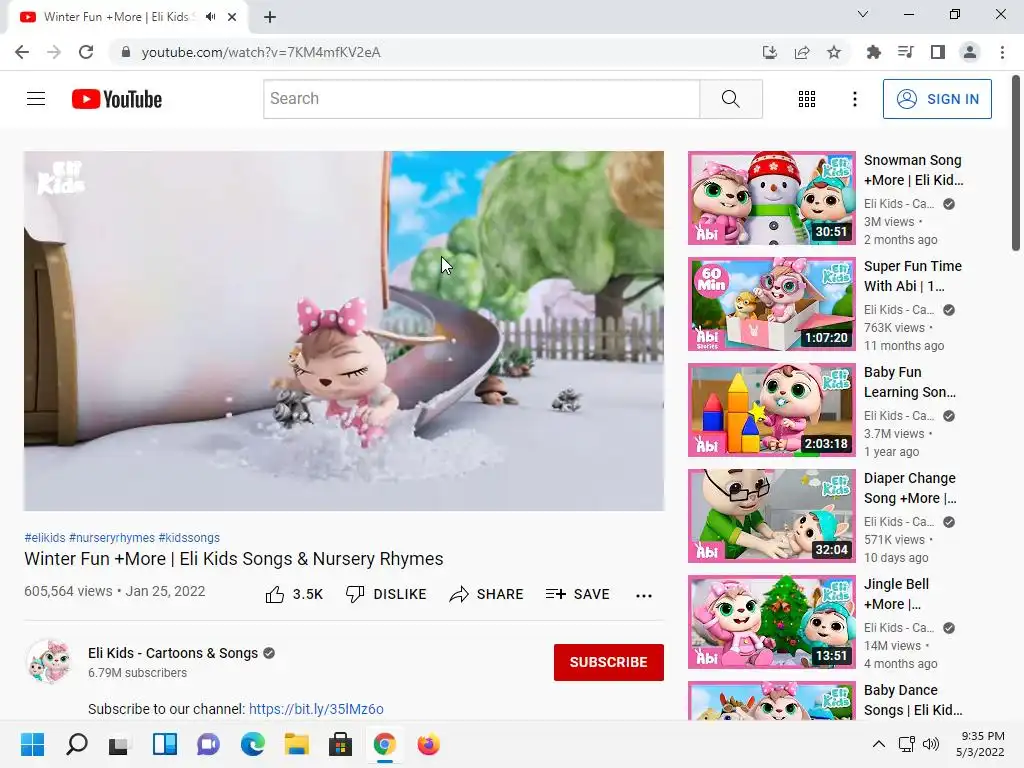1024x768 pixels.
Task: Go forward in browser history
Action: 54,52
